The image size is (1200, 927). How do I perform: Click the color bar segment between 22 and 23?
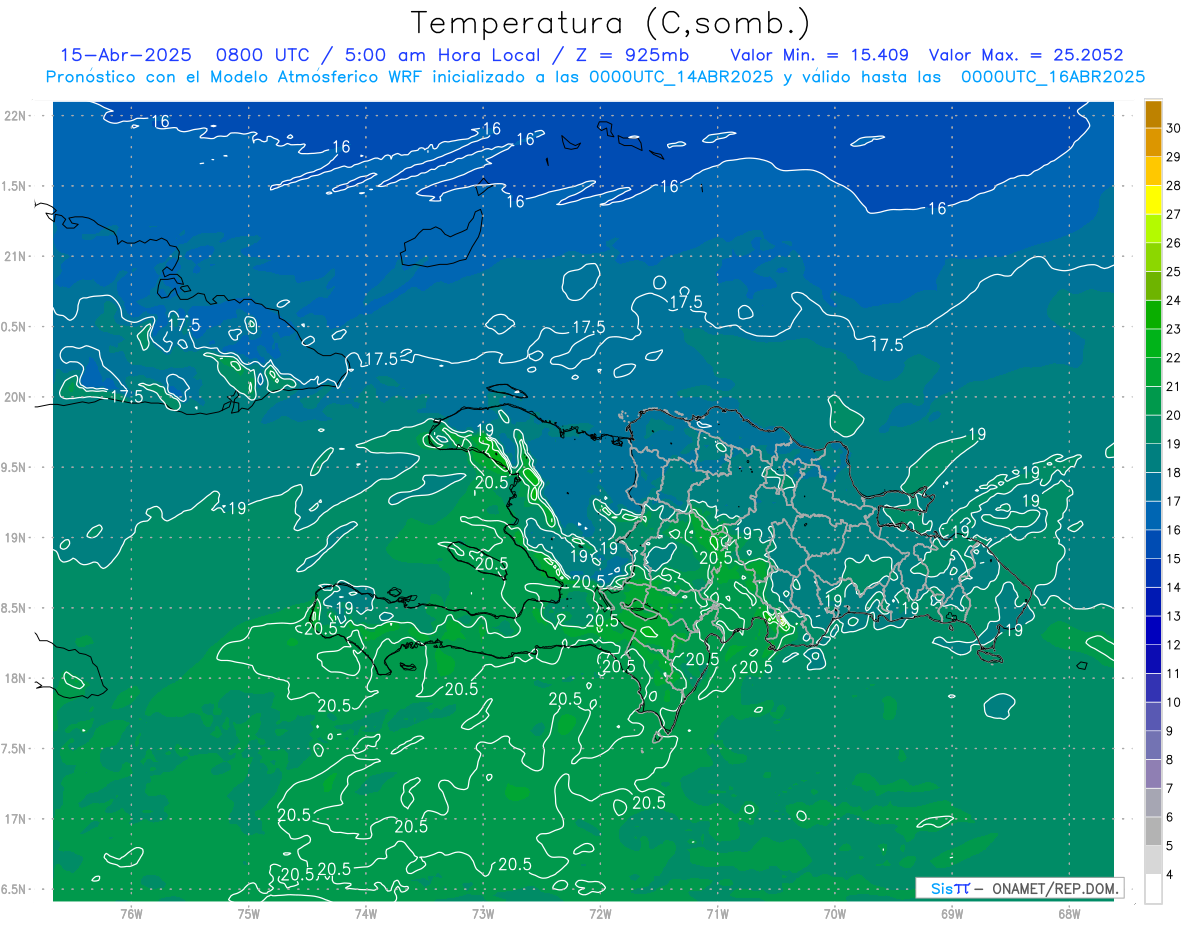pyautogui.click(x=1153, y=343)
